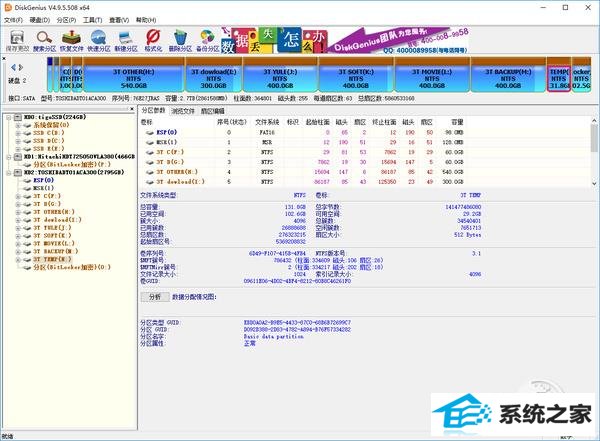Start the 快速分区 quick partition tool
This screenshot has height=441, width=600.
point(99,41)
